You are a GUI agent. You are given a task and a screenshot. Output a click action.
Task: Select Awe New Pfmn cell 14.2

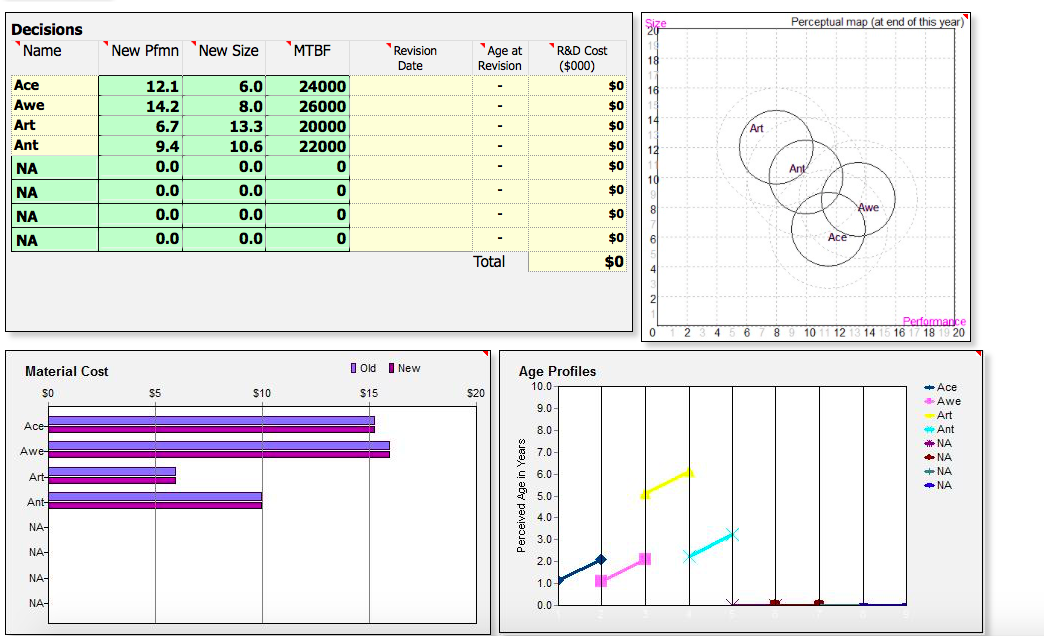[x=140, y=106]
